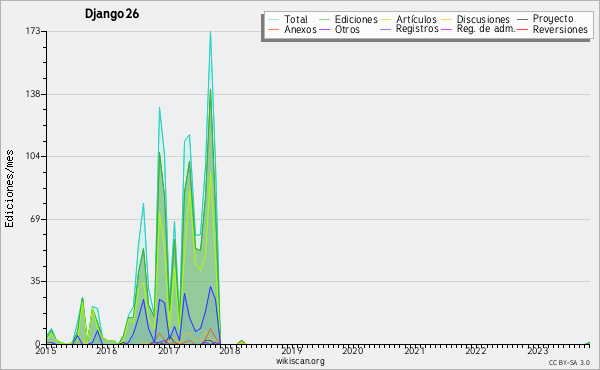Click the Reversiones red line swatch
Image resolution: width=600 pixels, height=370 pixels.
[523, 29]
